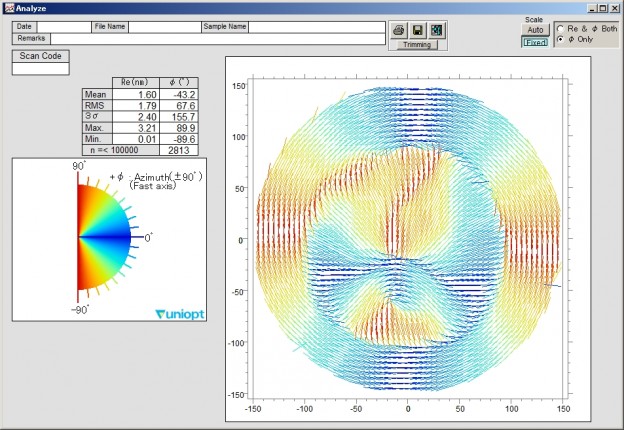
Task: Toggle the Fixed scale button
Action: click(x=535, y=42)
